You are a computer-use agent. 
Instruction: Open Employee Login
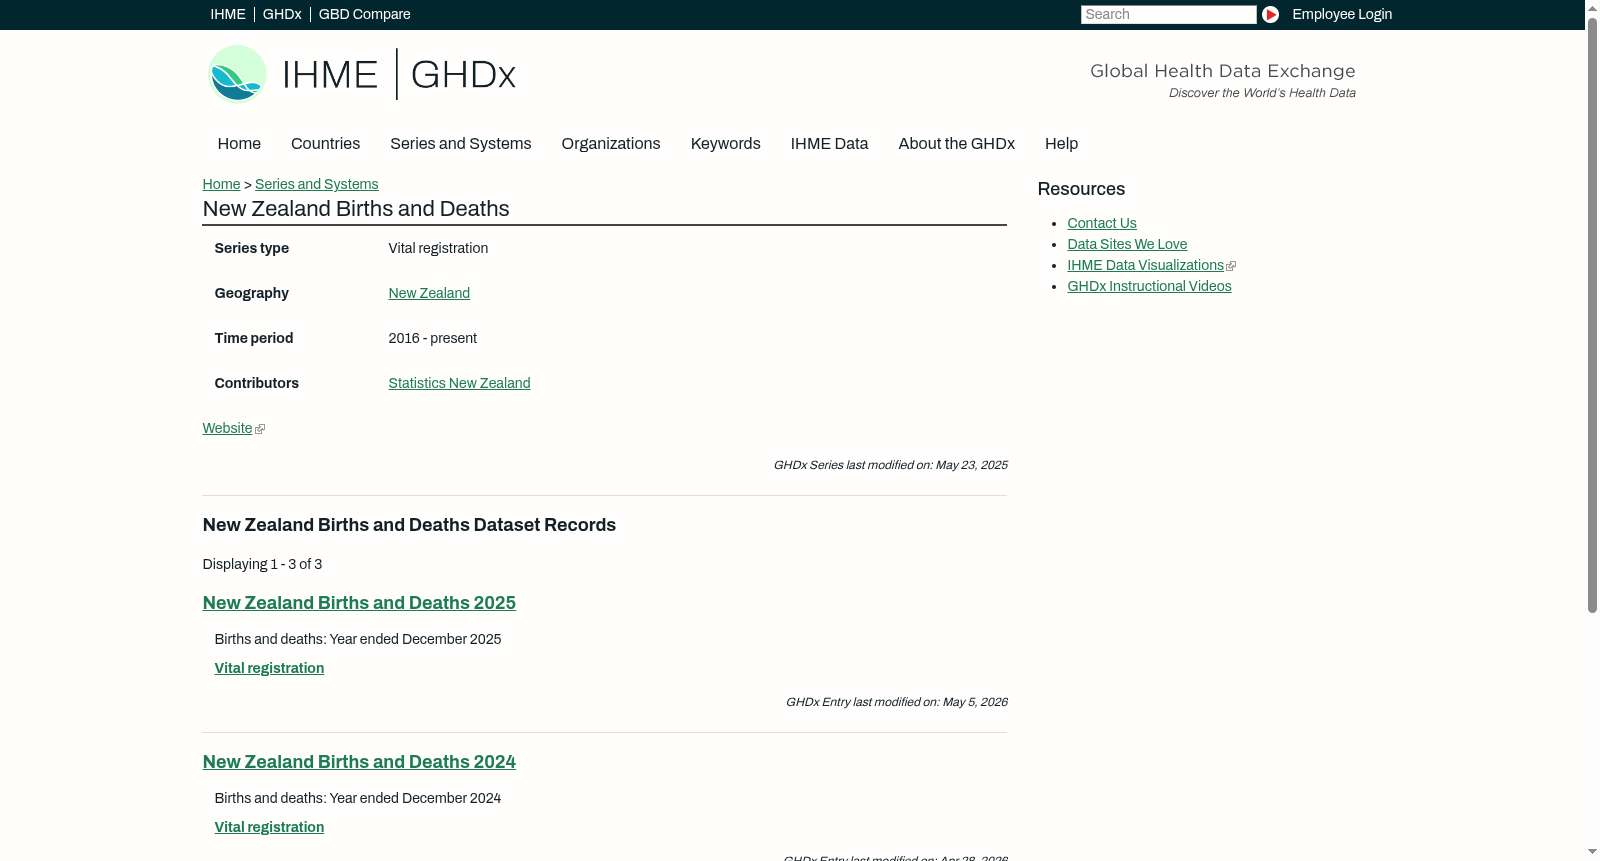point(1342,14)
